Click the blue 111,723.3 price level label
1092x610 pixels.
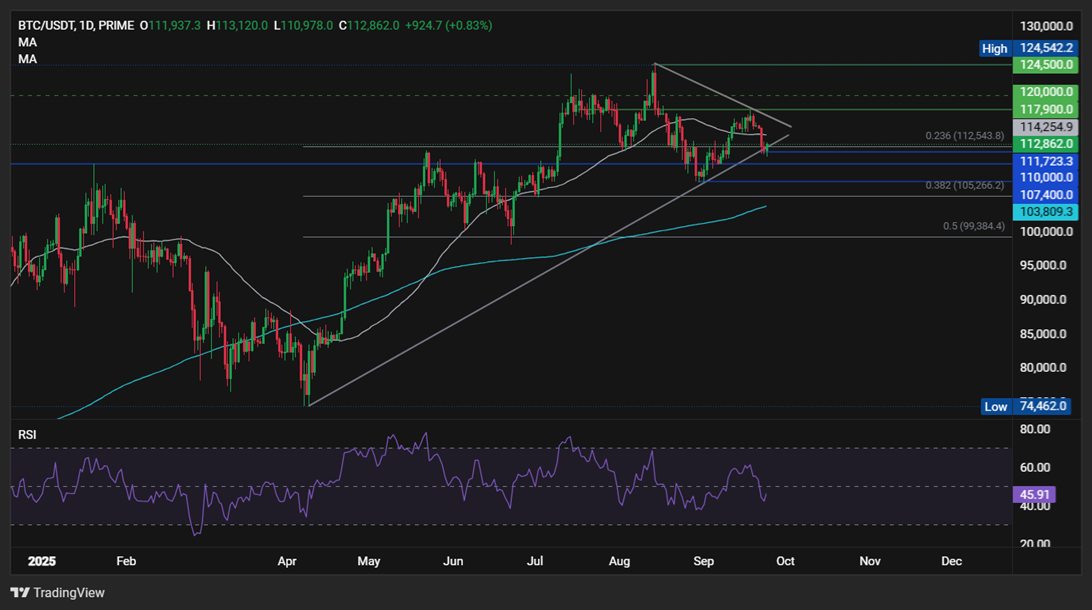tap(1046, 161)
